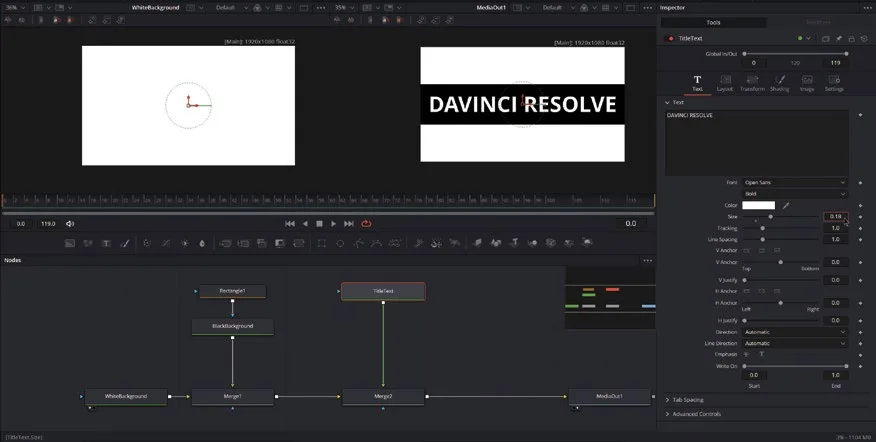
Task: Switch to the Settings tab
Action: [x=834, y=84]
